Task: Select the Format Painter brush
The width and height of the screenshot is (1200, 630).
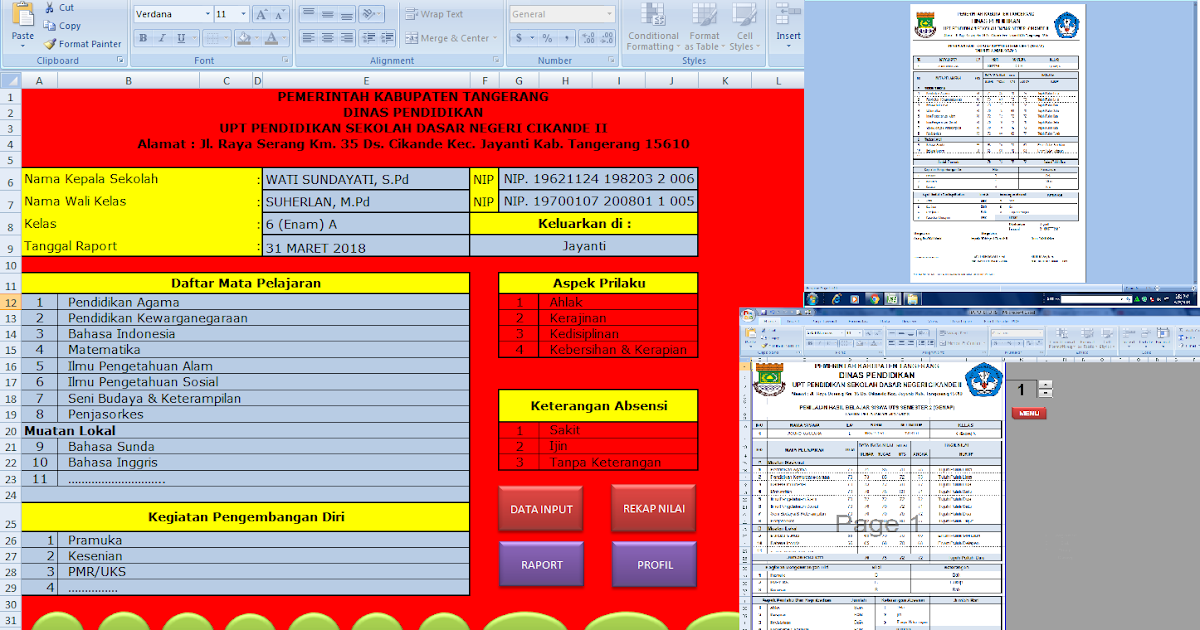Action: point(50,44)
